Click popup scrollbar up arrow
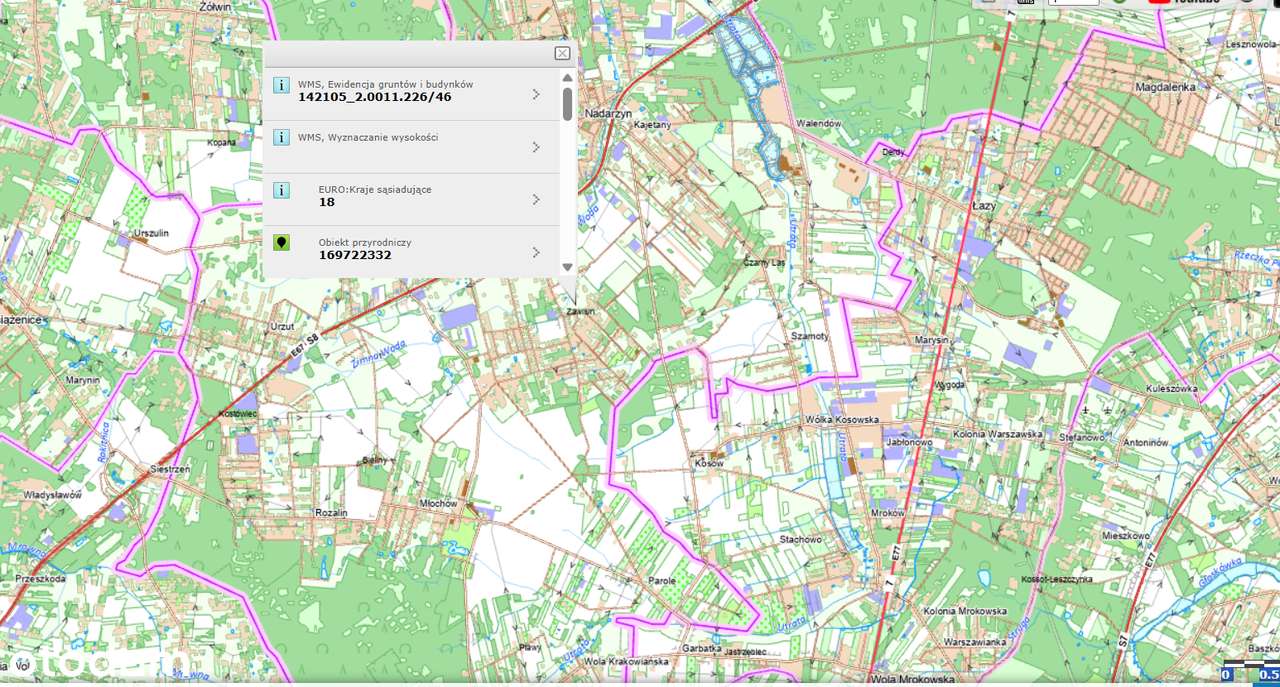 point(567,77)
